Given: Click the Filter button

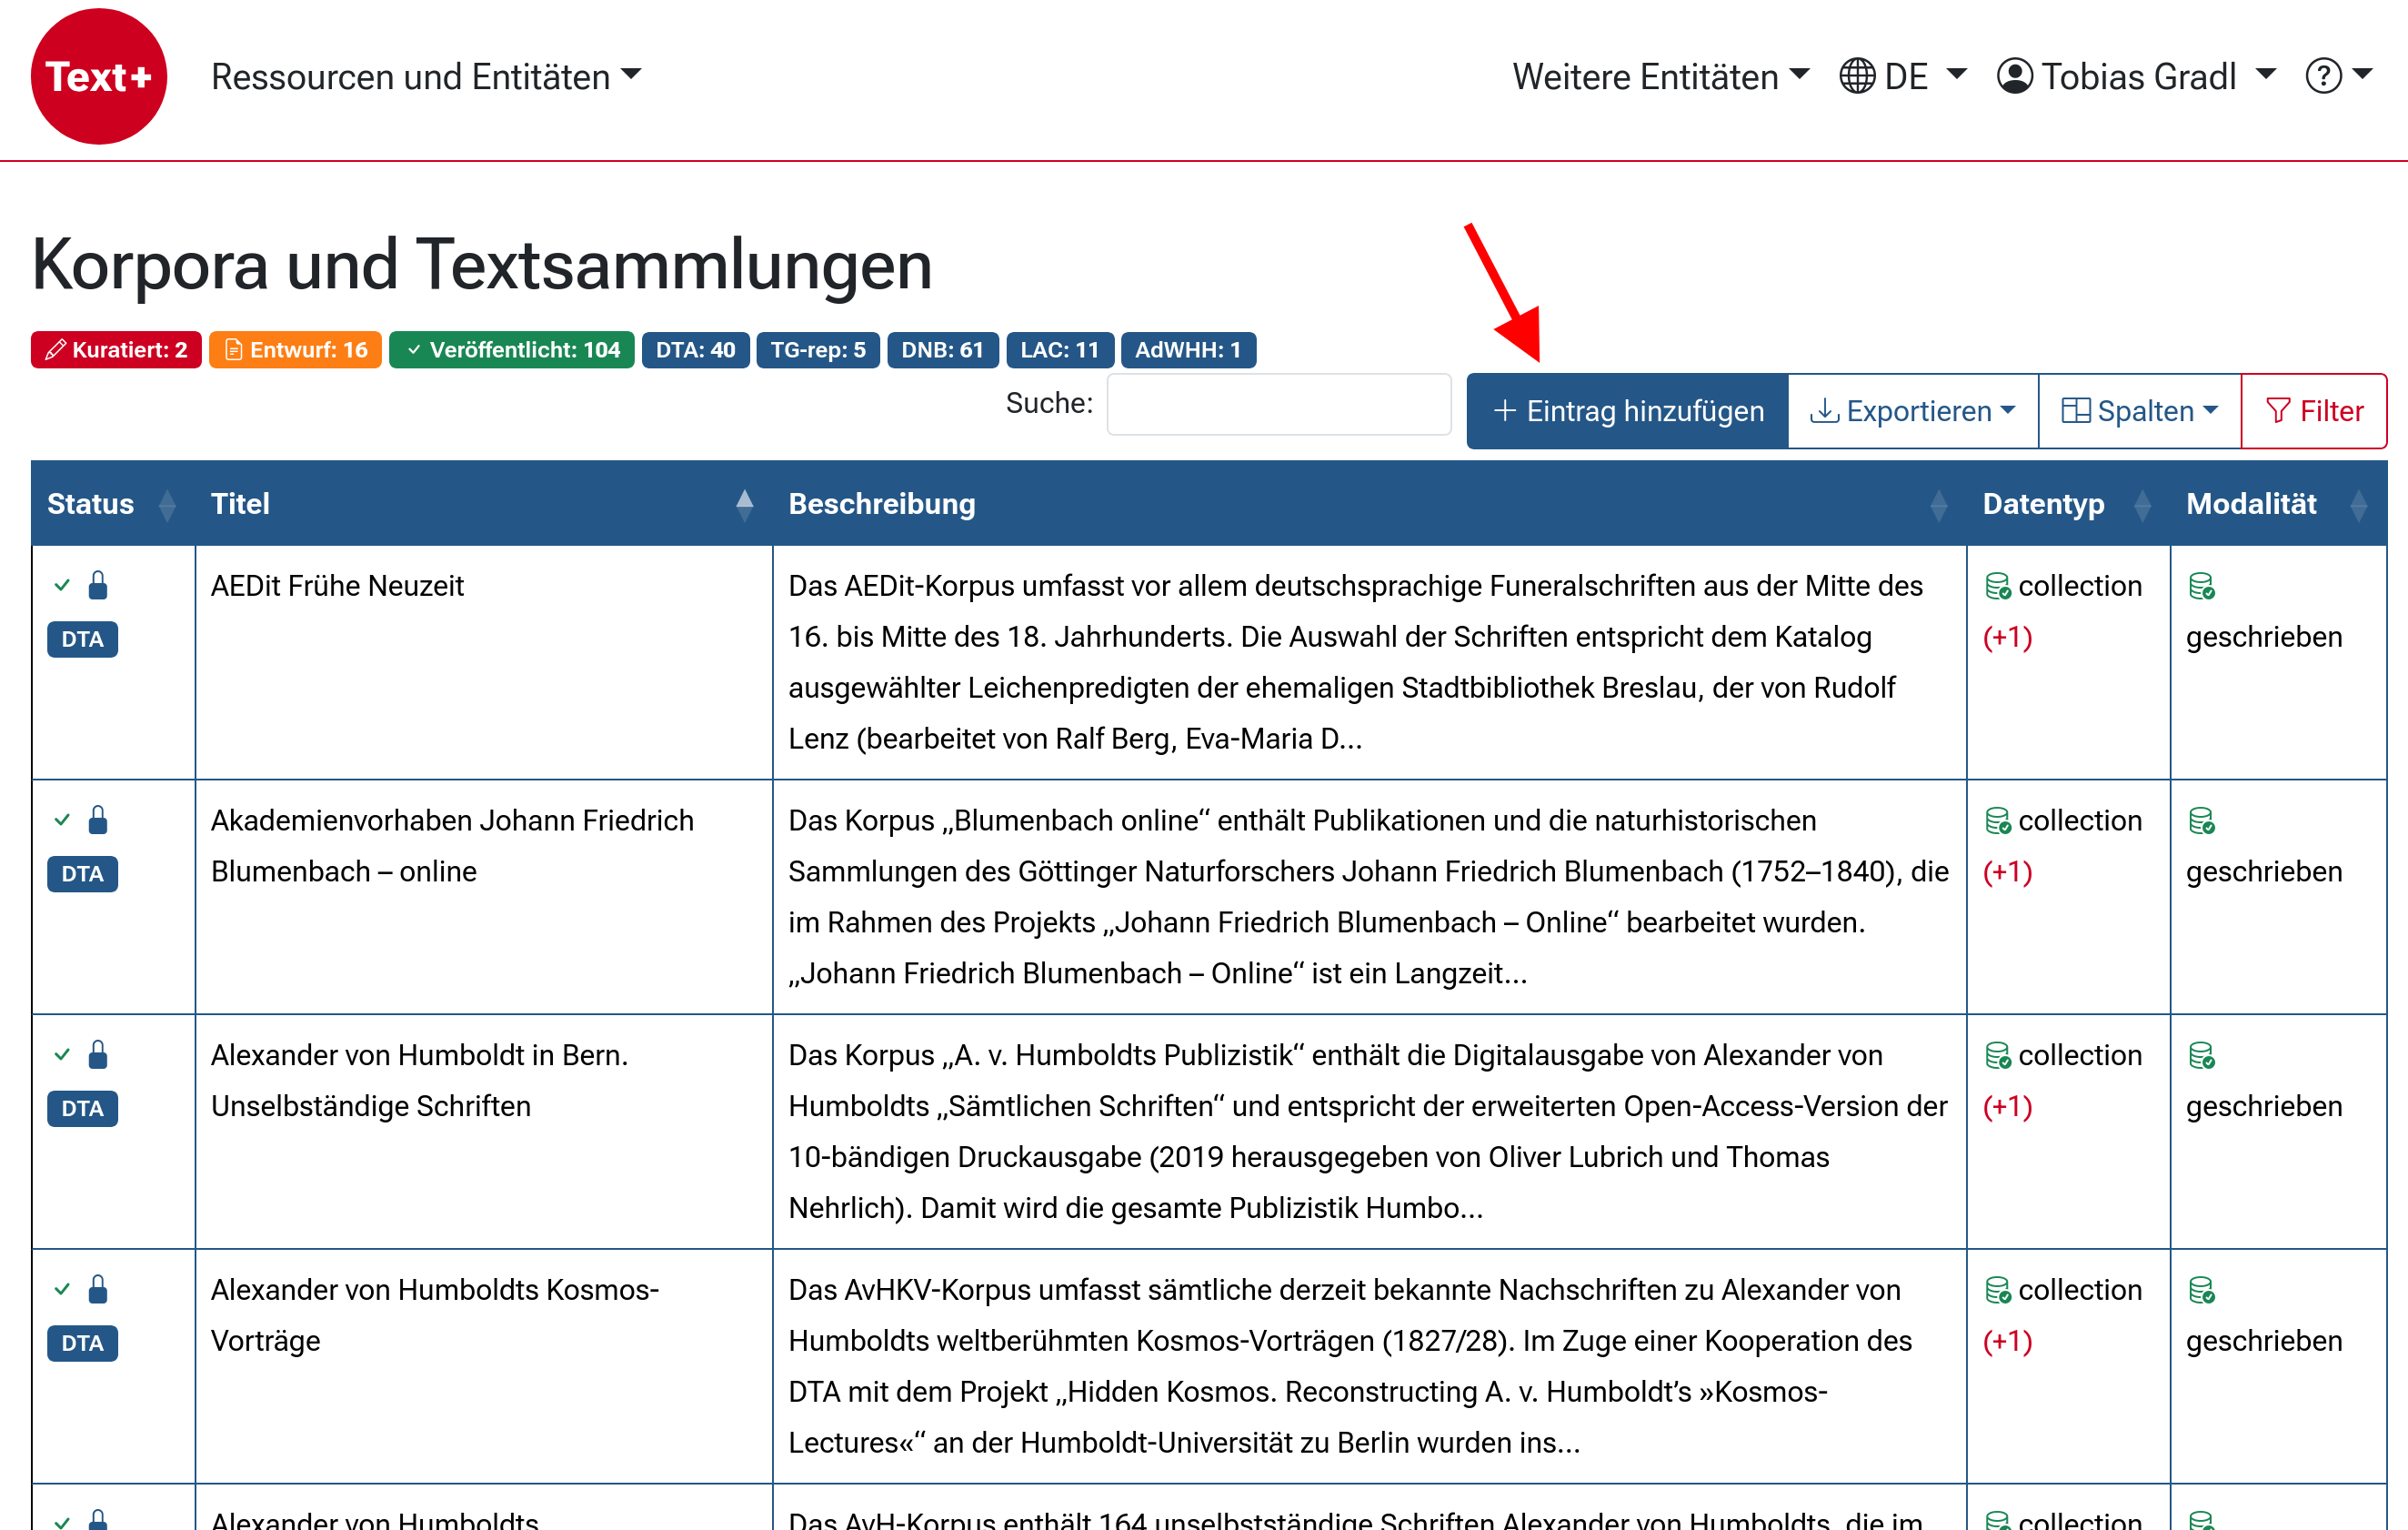Looking at the screenshot, I should 2314,411.
